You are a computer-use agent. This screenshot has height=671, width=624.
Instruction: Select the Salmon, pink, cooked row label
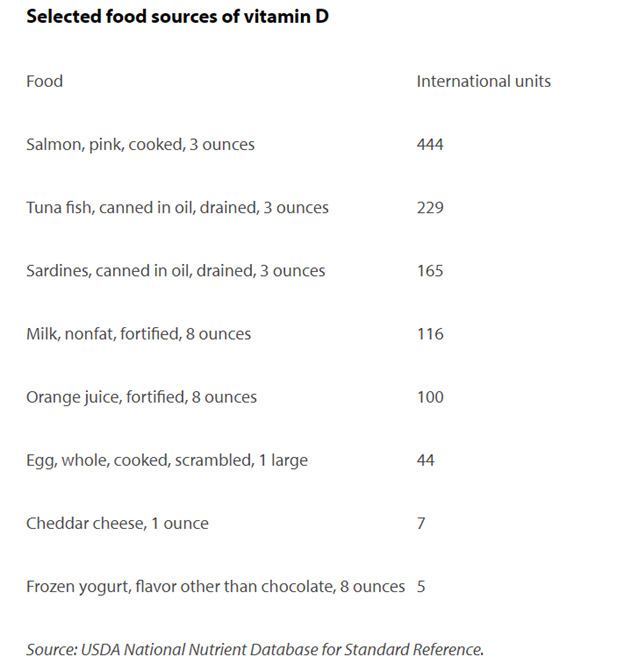point(140,144)
